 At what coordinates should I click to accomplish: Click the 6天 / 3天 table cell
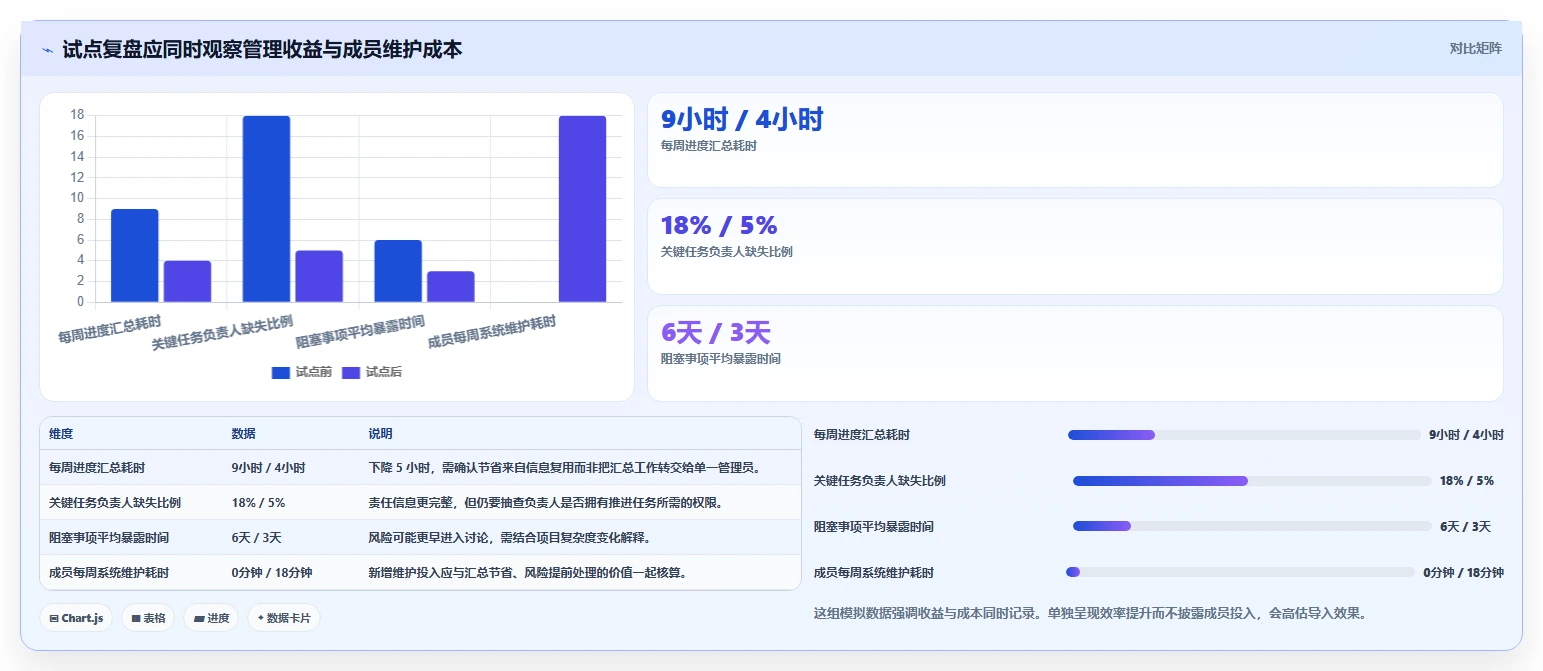click(256, 537)
